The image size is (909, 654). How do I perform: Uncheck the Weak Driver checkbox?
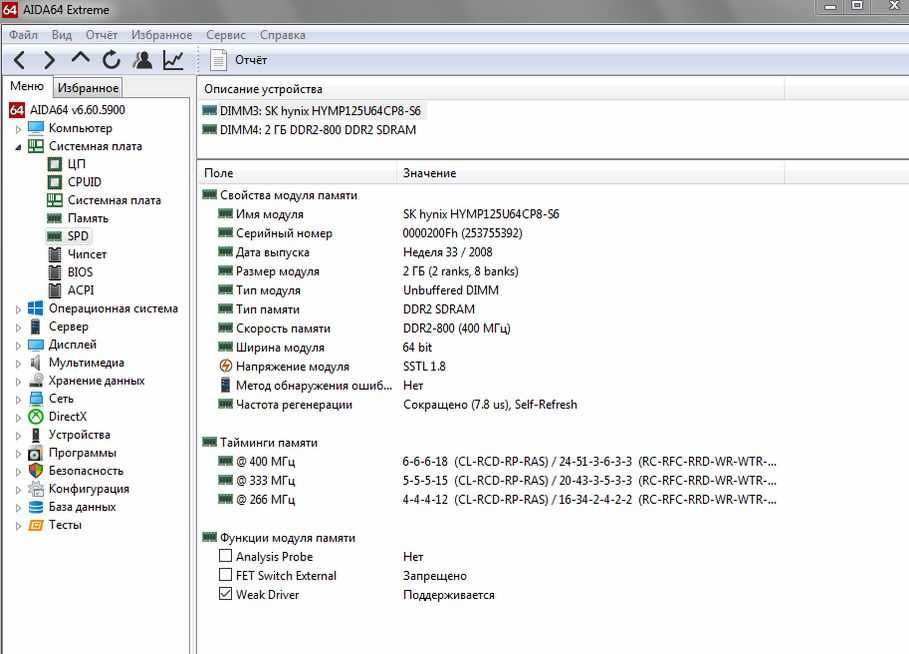(226, 594)
